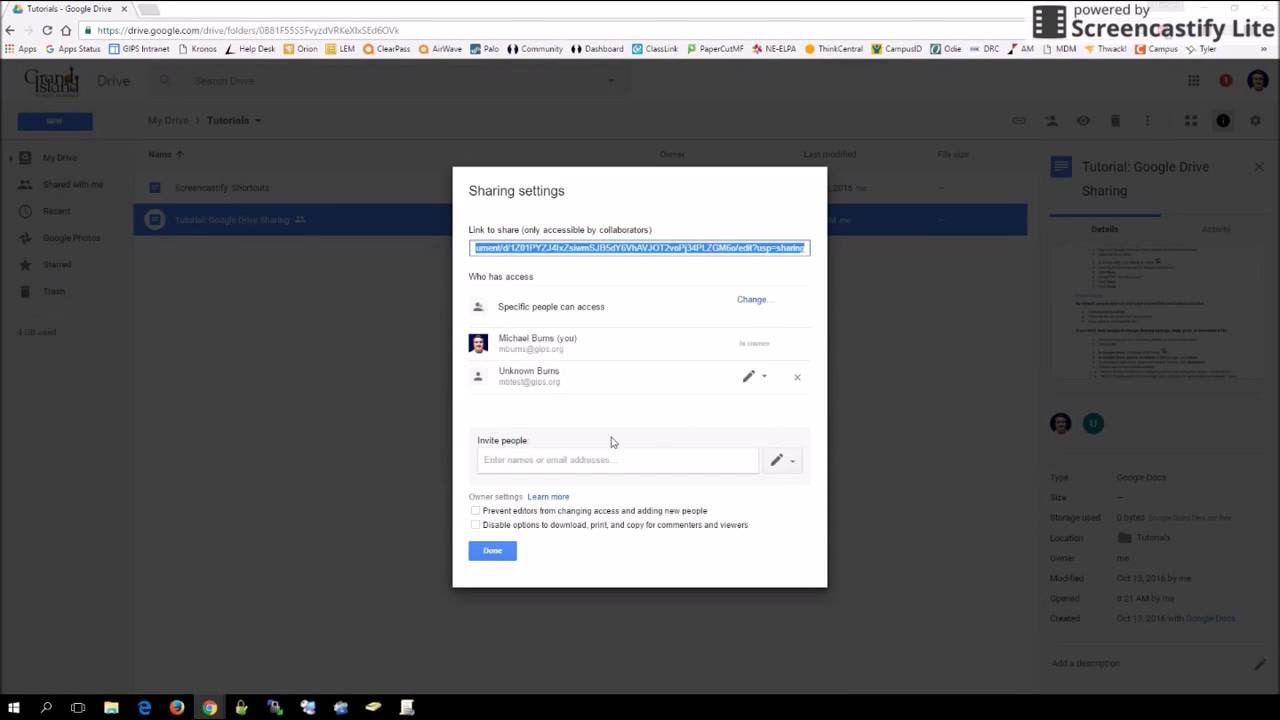Screen dimensions: 1280x720
Task: Open the Help Desk bookmark
Action: coord(250,49)
